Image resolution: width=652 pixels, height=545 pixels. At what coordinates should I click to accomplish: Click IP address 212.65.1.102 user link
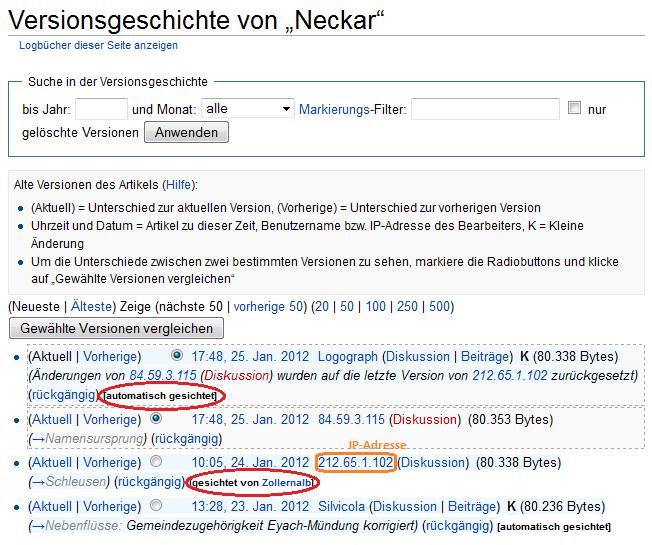click(355, 462)
